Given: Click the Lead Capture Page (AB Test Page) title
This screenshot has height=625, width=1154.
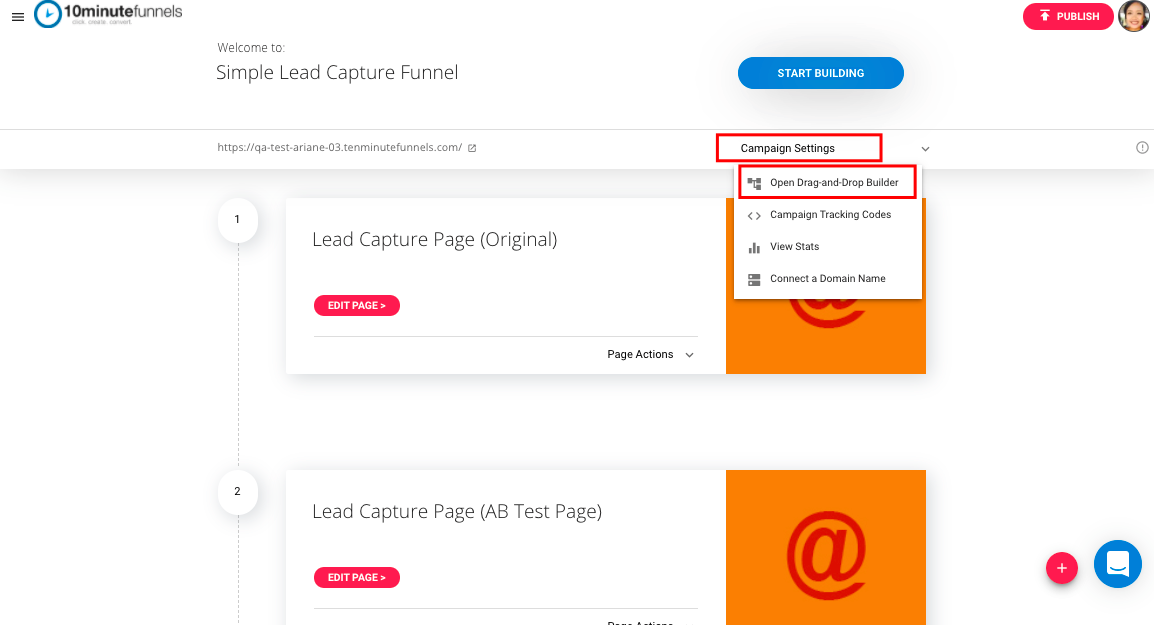Looking at the screenshot, I should point(457,512).
